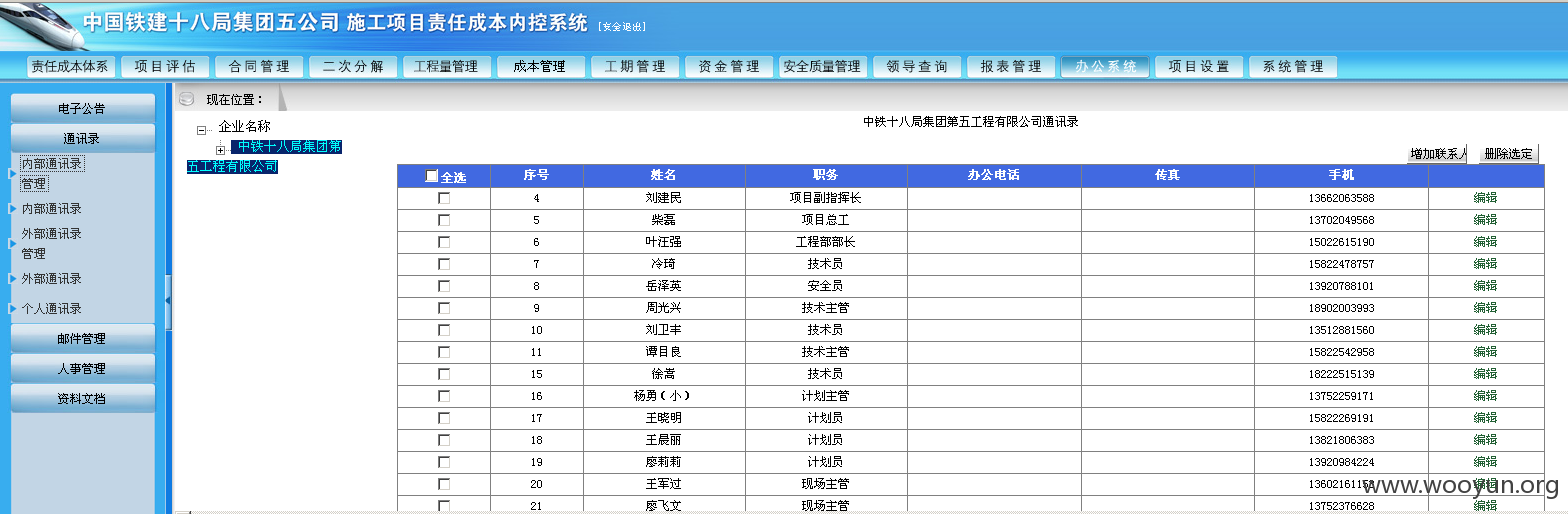
Task: Edit the 王晓明 contact entry
Action: point(1485,418)
